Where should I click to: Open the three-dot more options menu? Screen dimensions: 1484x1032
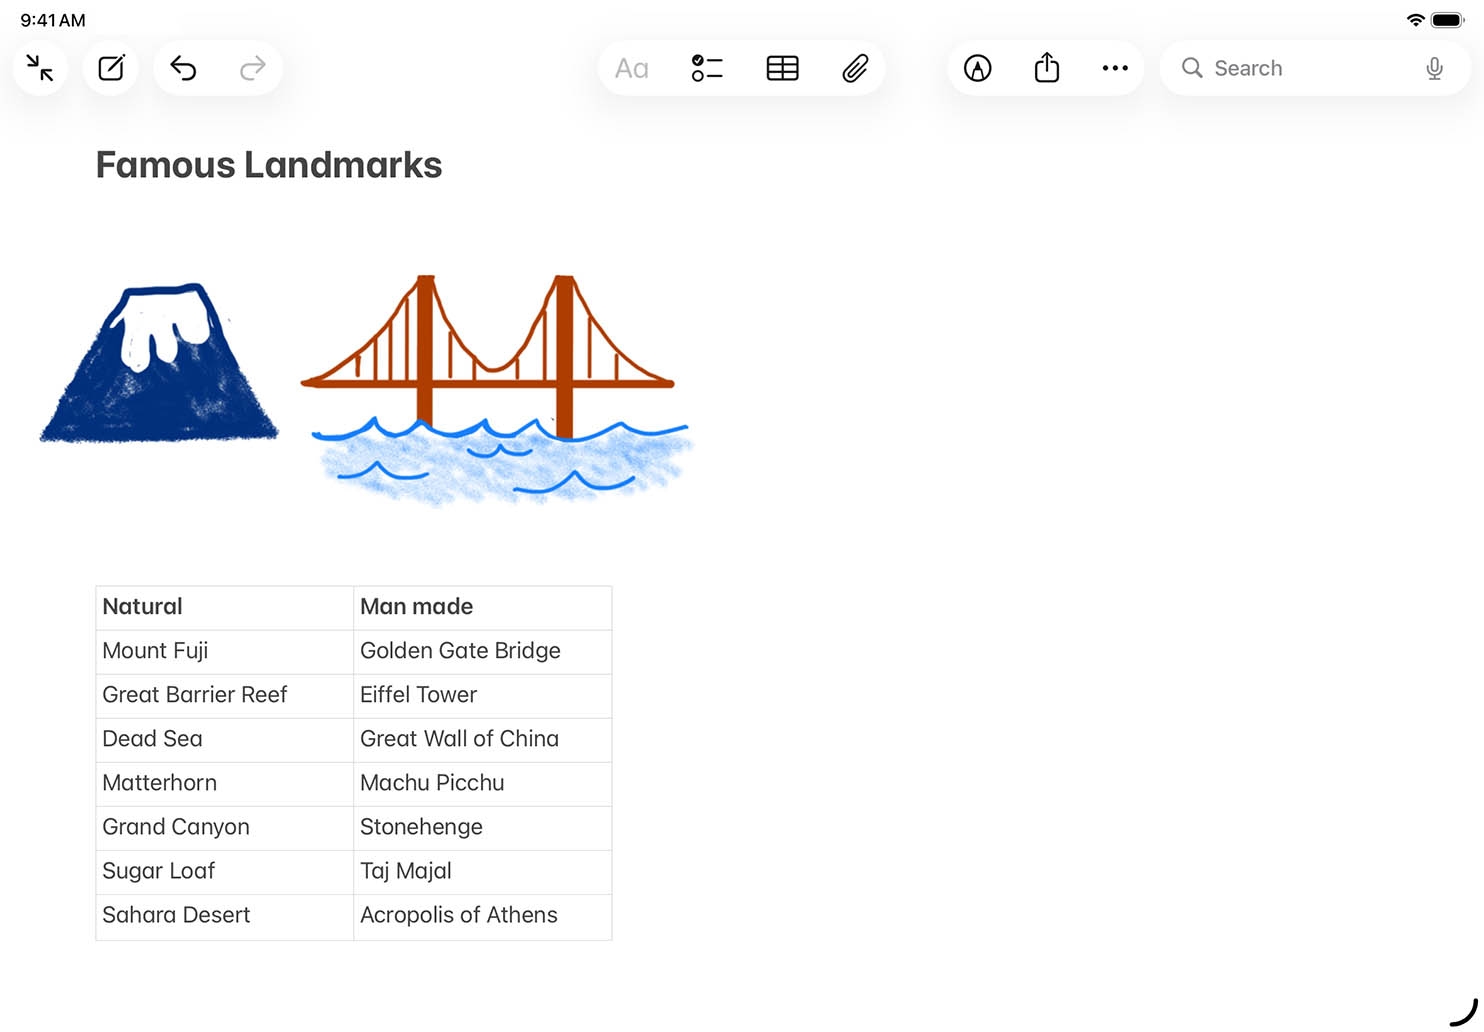point(1115,68)
